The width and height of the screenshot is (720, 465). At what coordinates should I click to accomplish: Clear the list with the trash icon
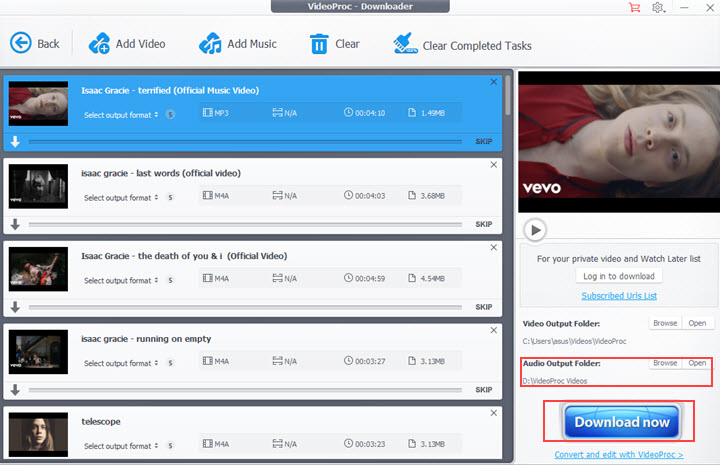pyautogui.click(x=334, y=44)
